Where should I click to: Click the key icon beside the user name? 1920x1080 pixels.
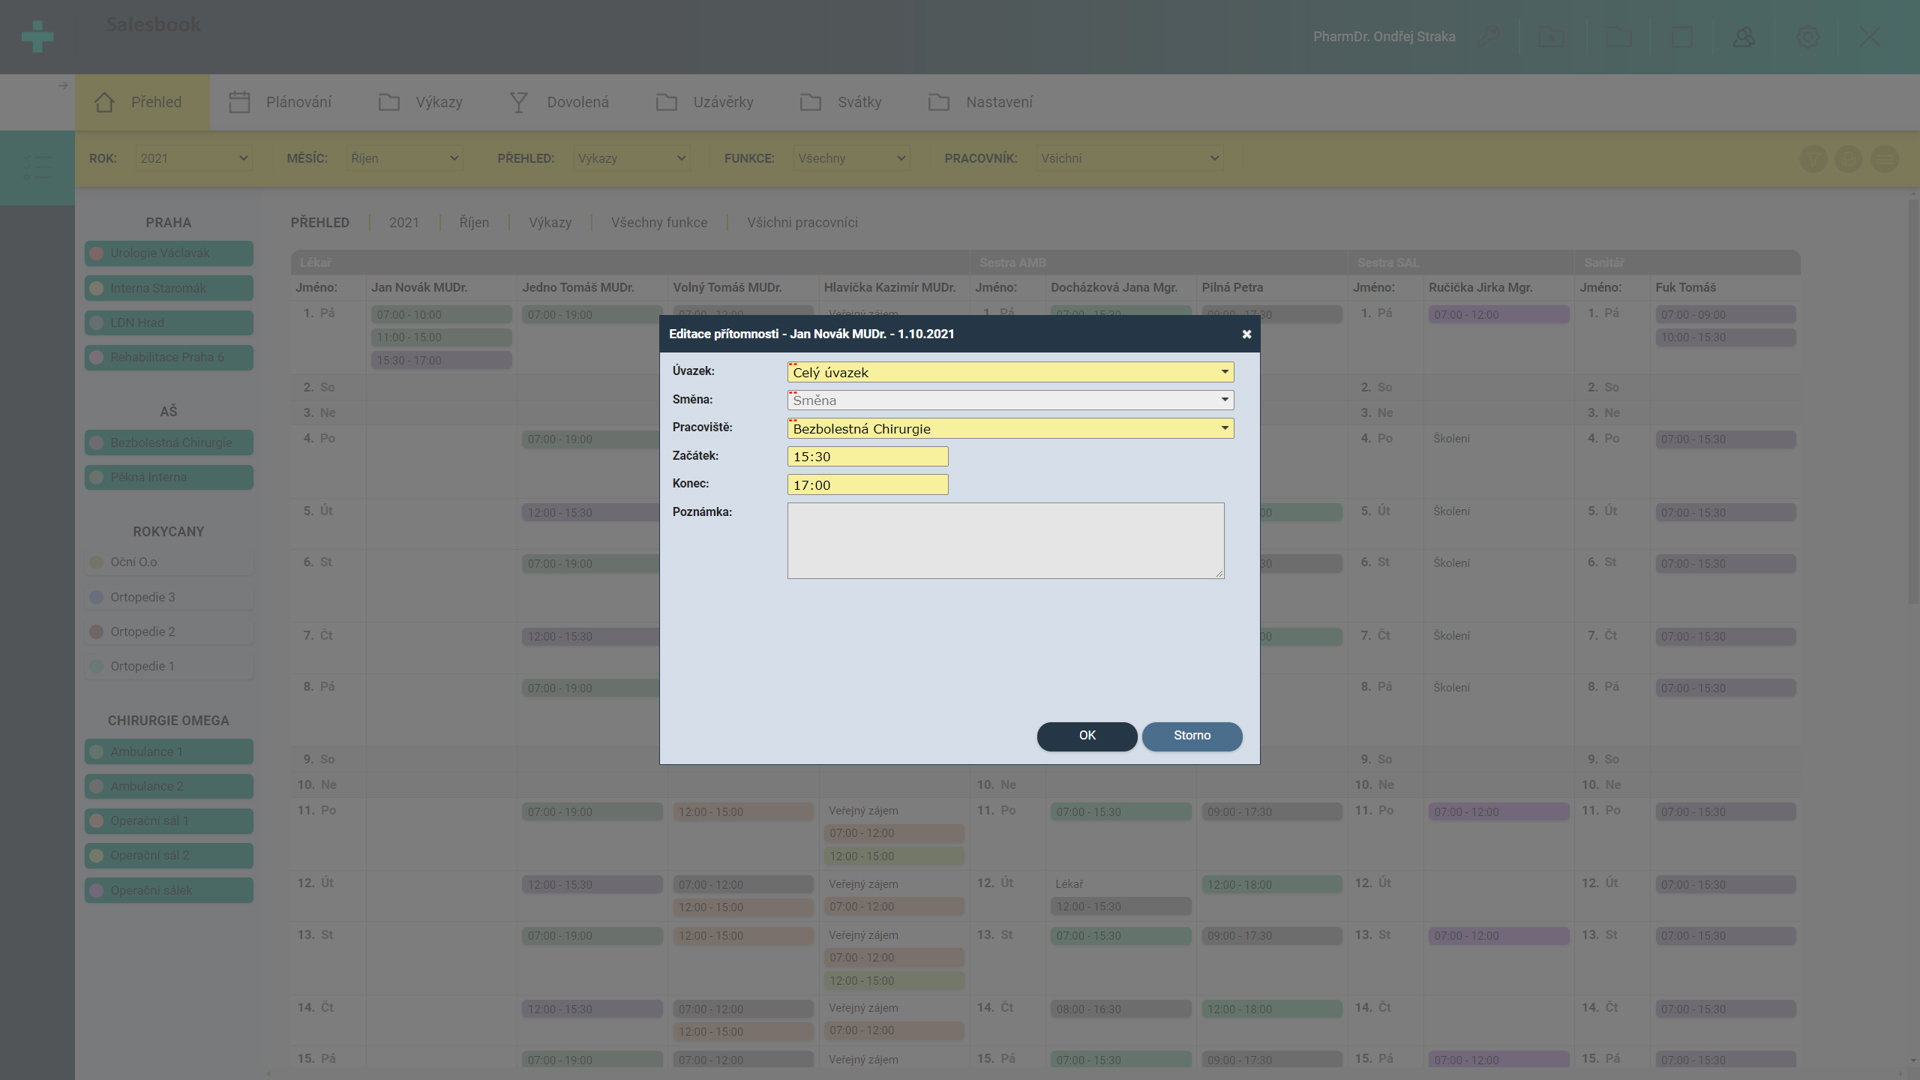pyautogui.click(x=1489, y=37)
